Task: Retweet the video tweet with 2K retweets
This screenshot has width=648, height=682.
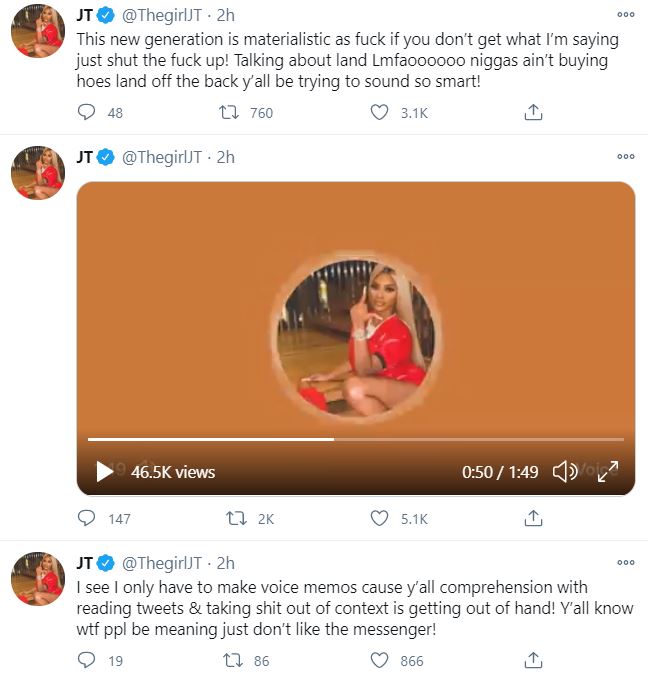Action: [x=237, y=518]
